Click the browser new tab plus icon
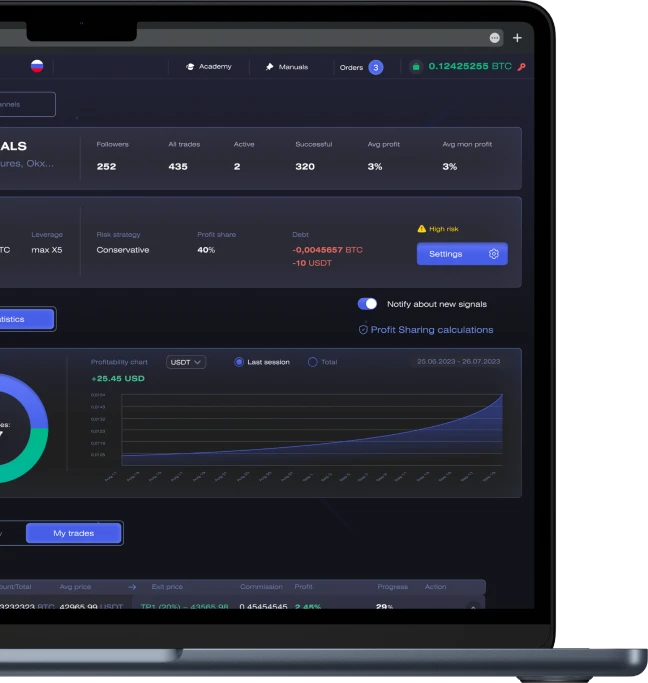 coord(517,38)
